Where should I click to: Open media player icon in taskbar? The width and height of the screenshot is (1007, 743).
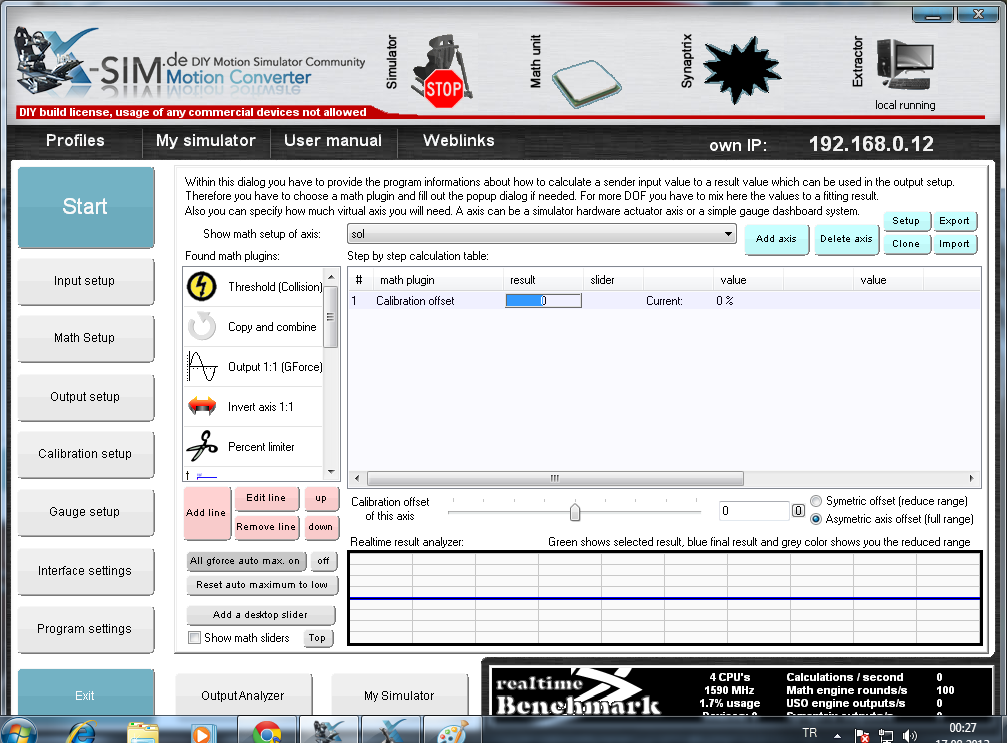pos(202,733)
